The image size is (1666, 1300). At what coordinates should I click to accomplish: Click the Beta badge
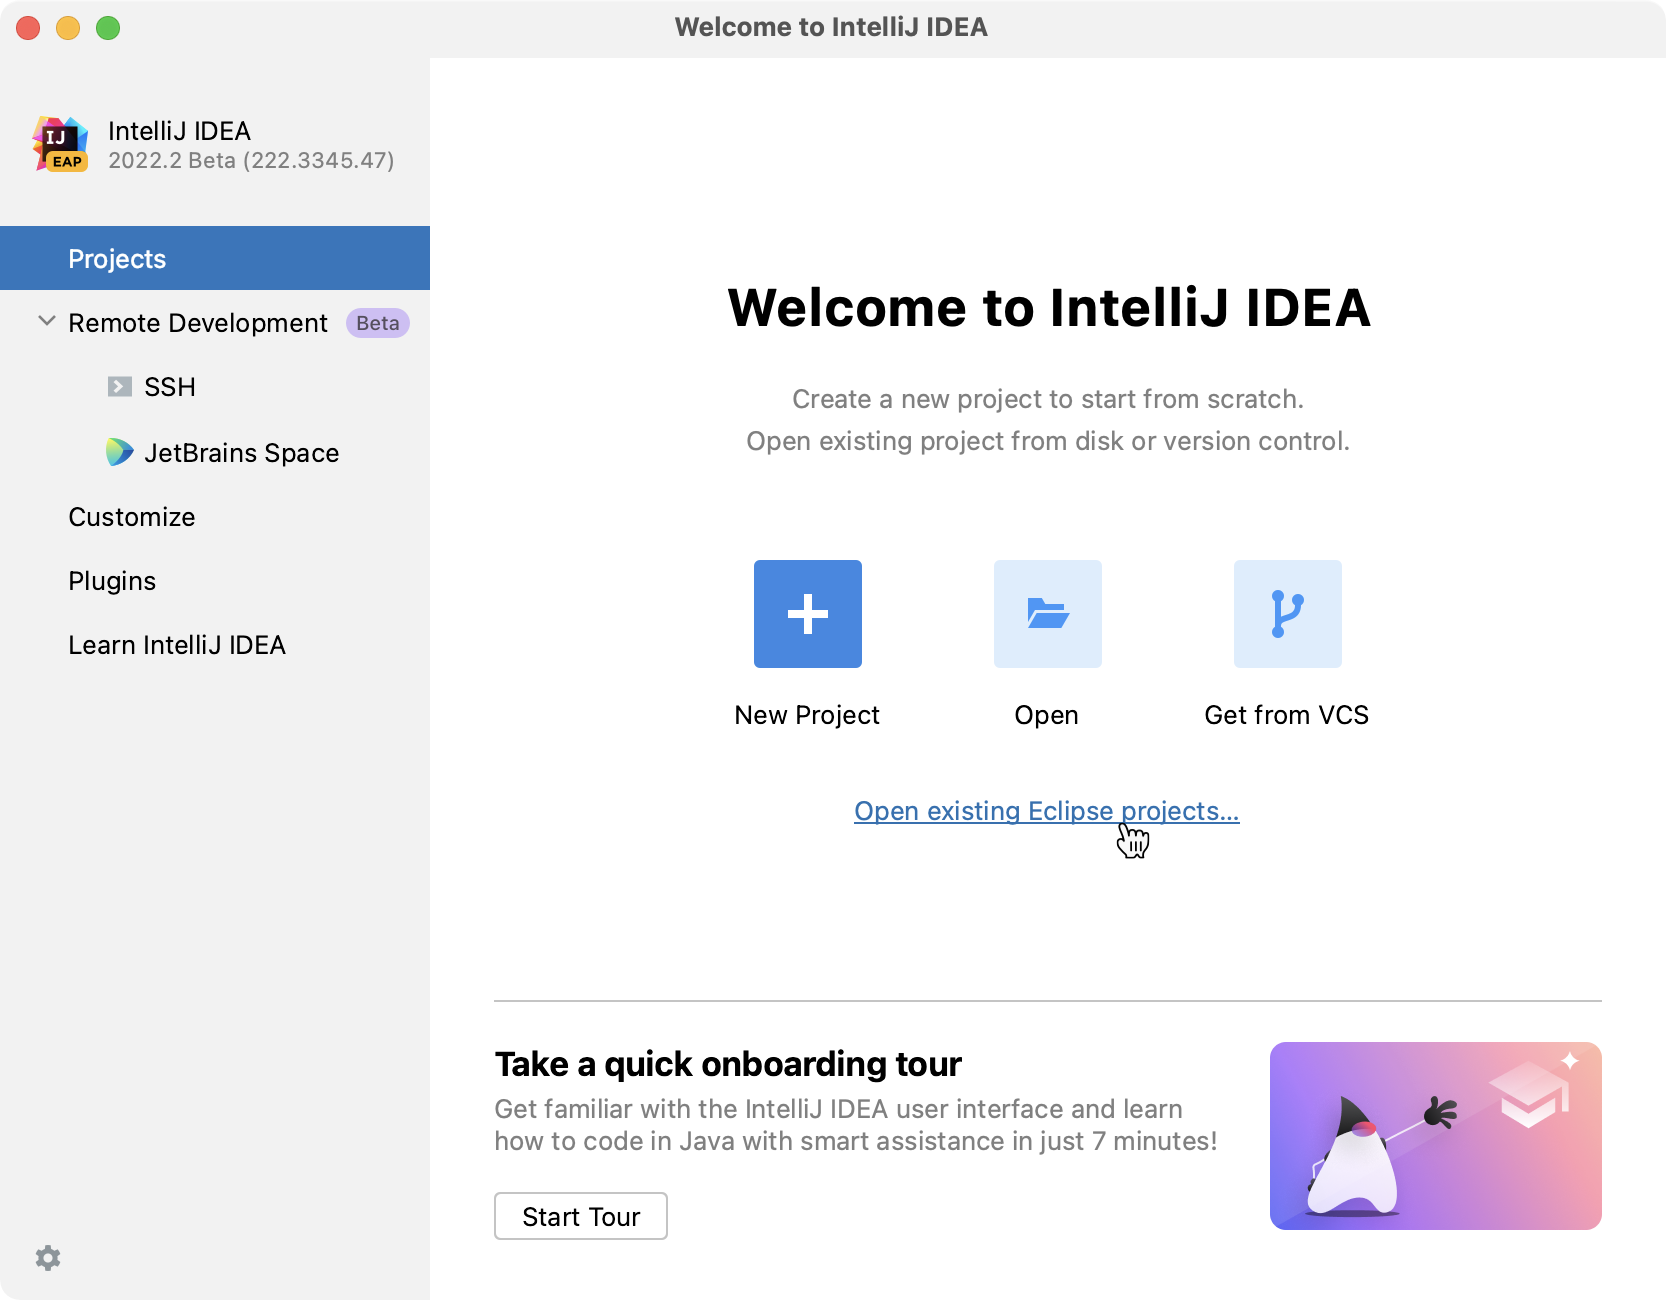click(x=378, y=323)
